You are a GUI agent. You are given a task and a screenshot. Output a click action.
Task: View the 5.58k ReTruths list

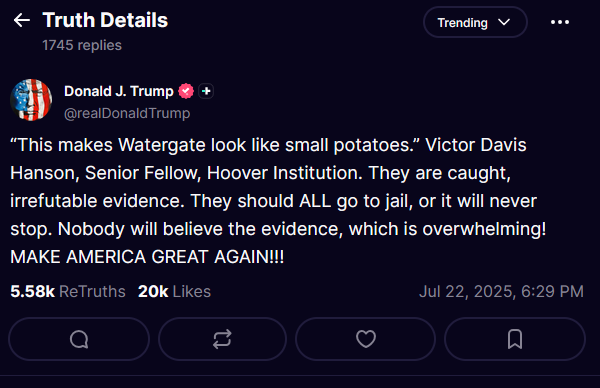[x=68, y=292]
